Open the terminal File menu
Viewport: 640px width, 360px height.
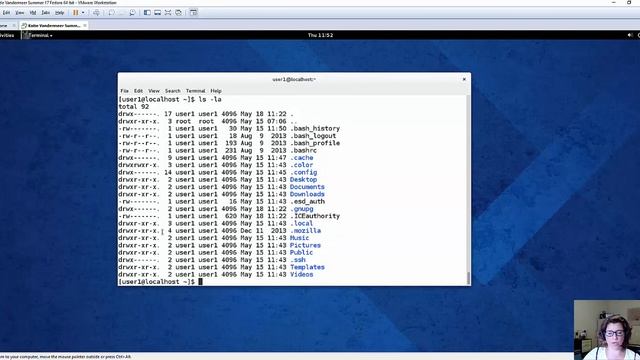[x=124, y=91]
